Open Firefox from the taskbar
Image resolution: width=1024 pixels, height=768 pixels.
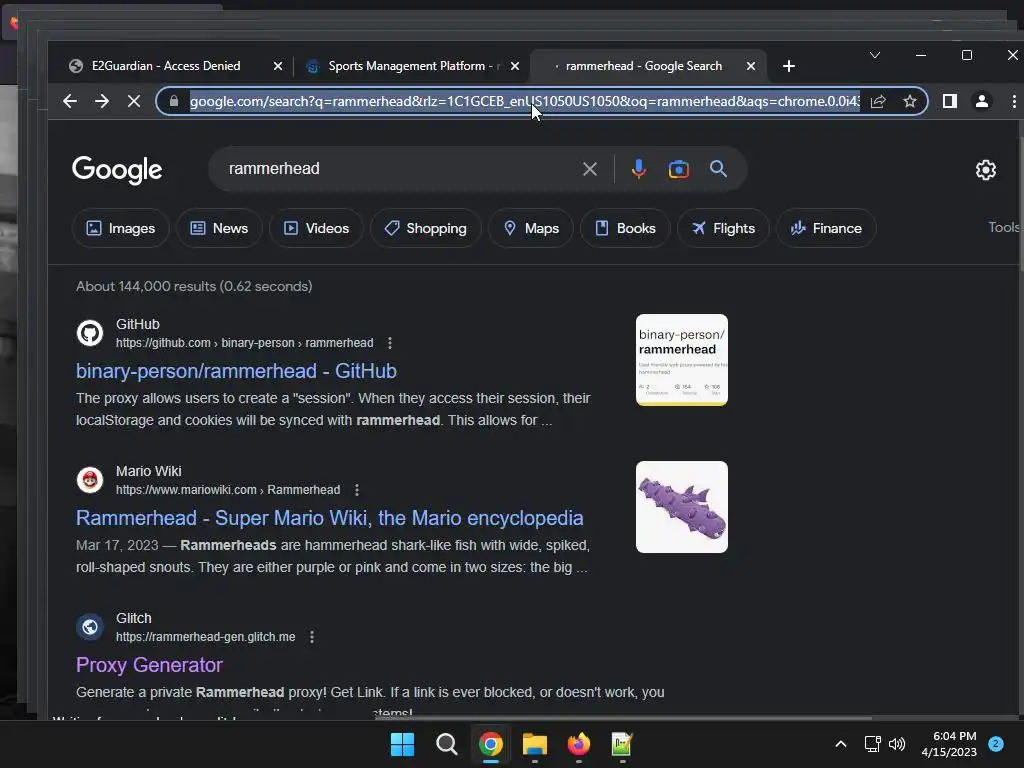tap(579, 744)
